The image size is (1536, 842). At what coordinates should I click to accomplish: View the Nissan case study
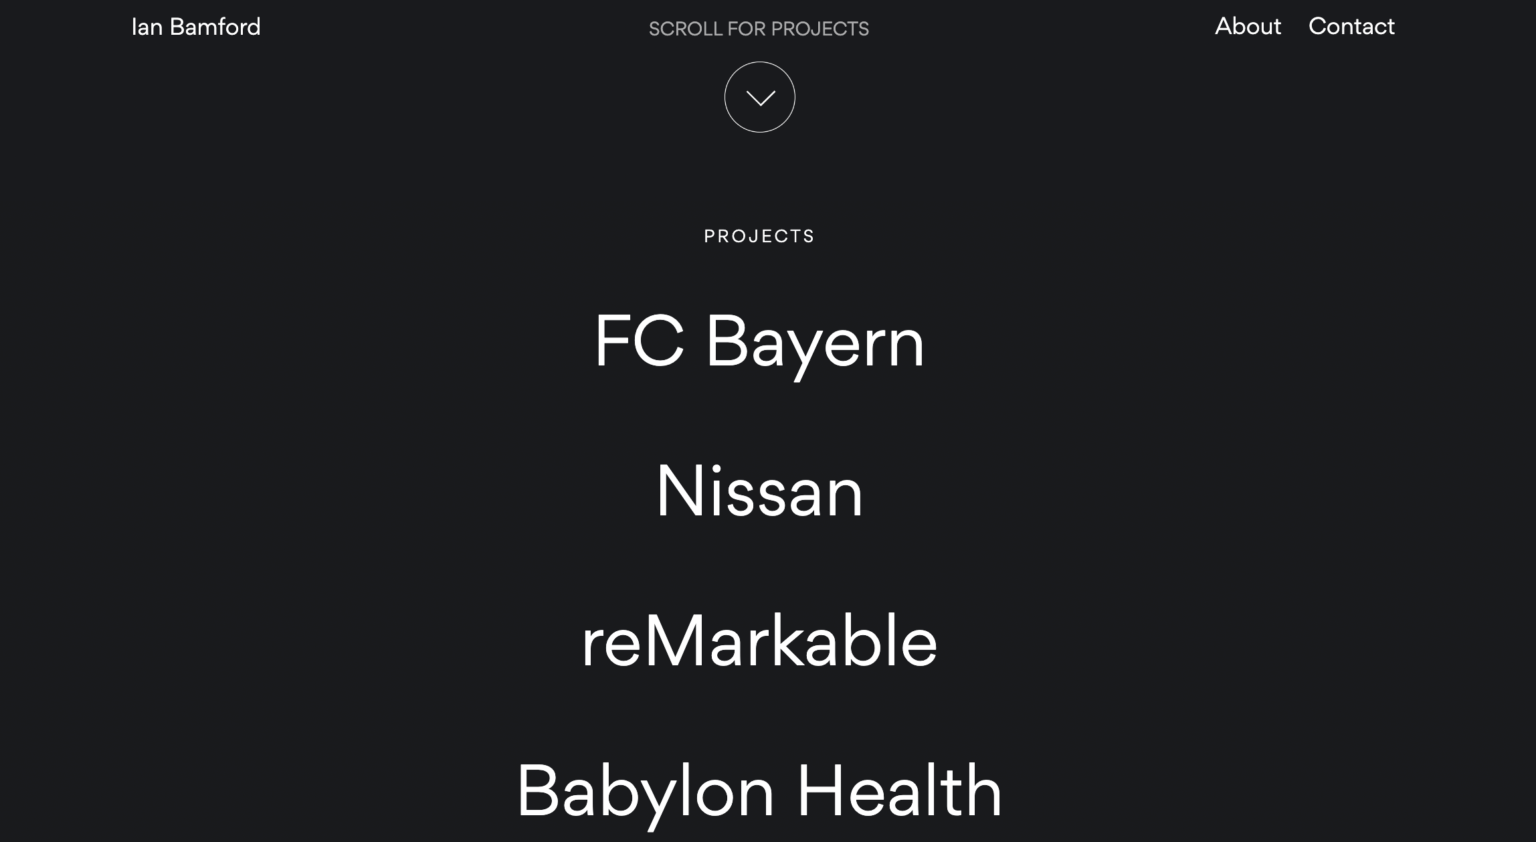pos(759,492)
